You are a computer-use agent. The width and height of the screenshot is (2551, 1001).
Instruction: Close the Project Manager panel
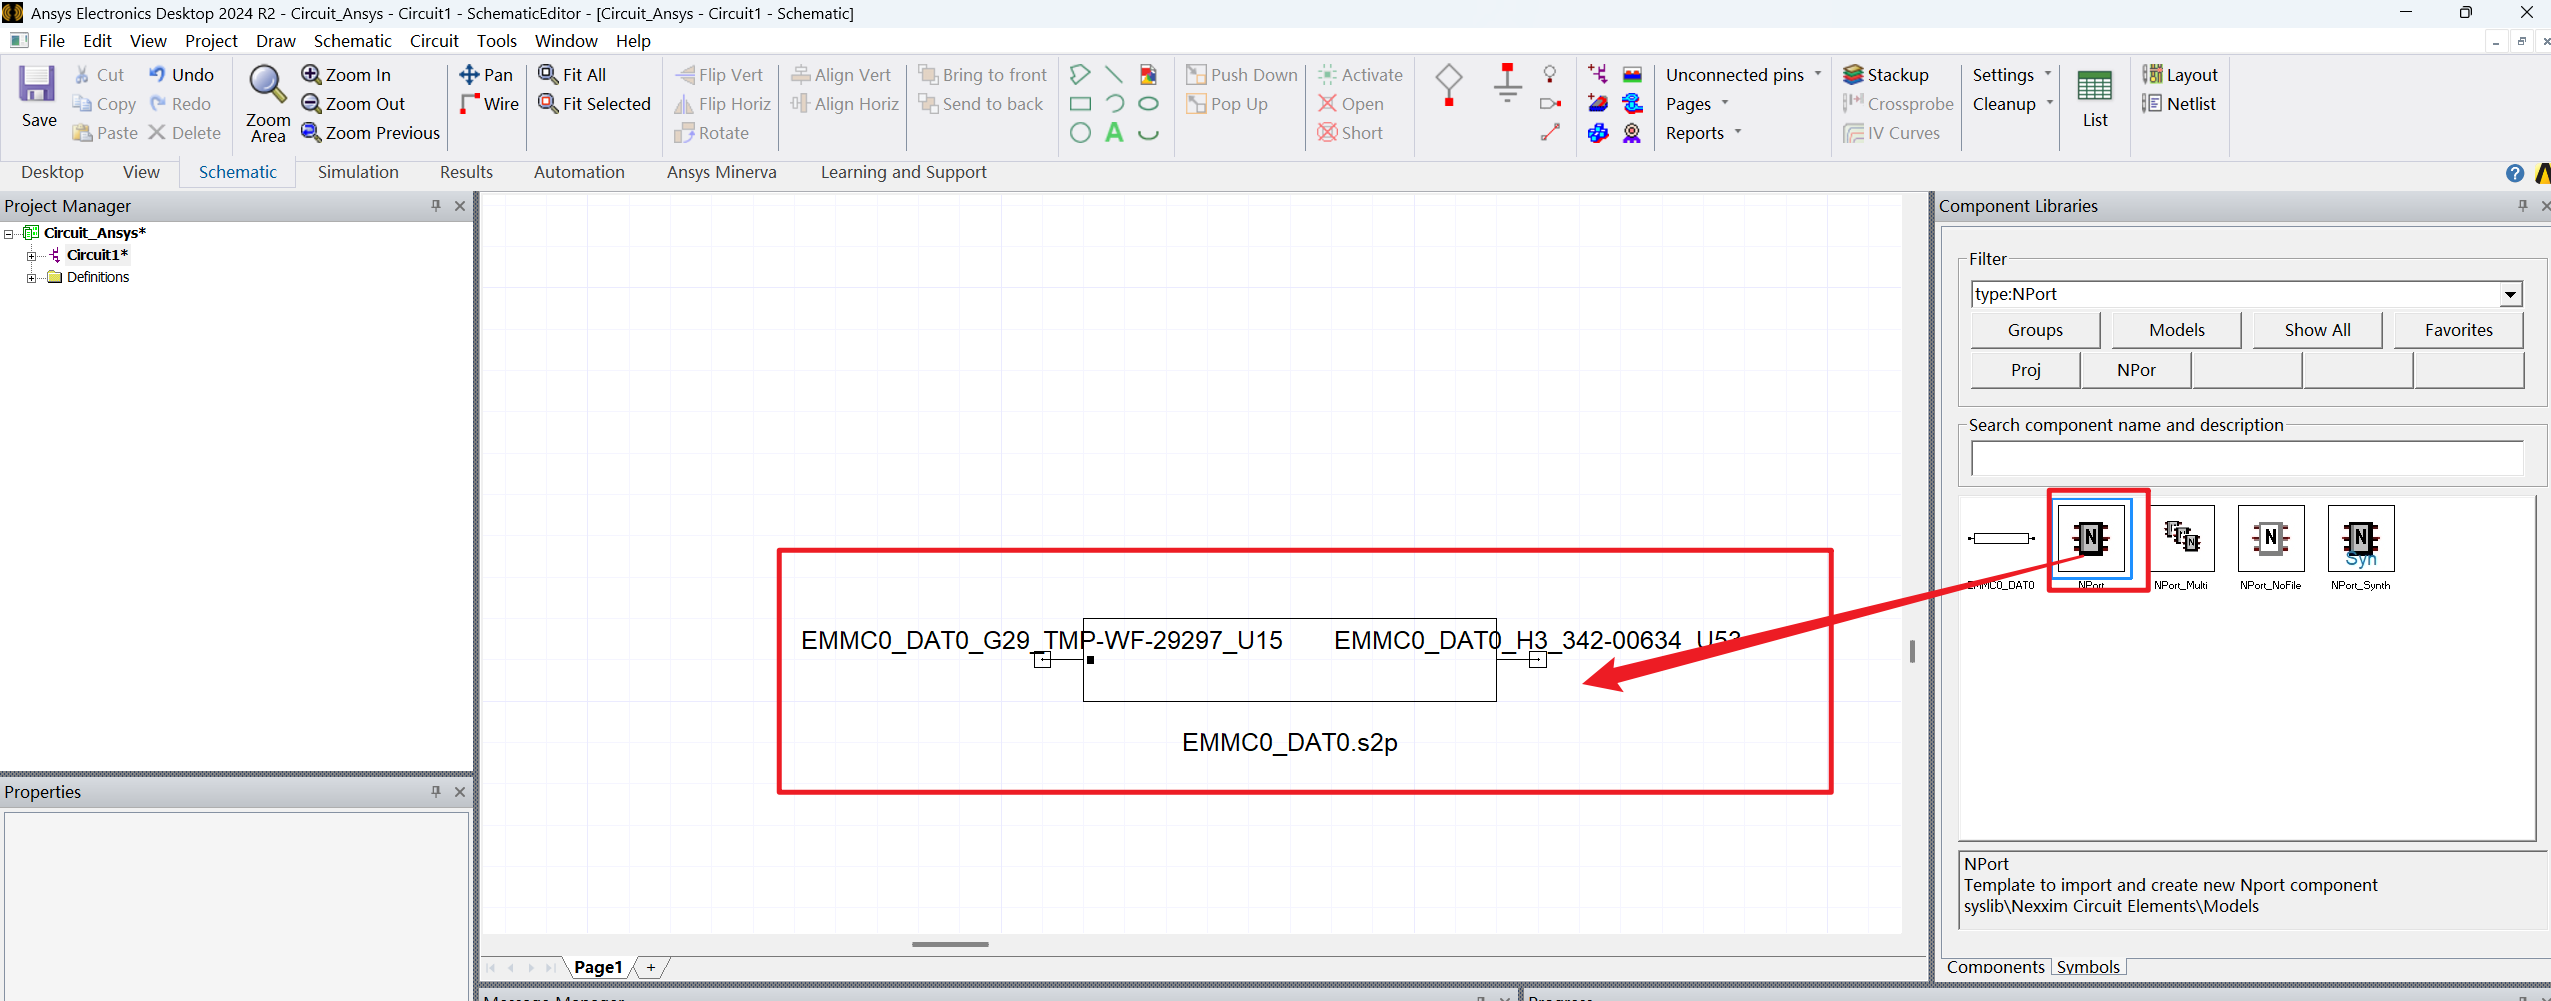click(x=460, y=206)
